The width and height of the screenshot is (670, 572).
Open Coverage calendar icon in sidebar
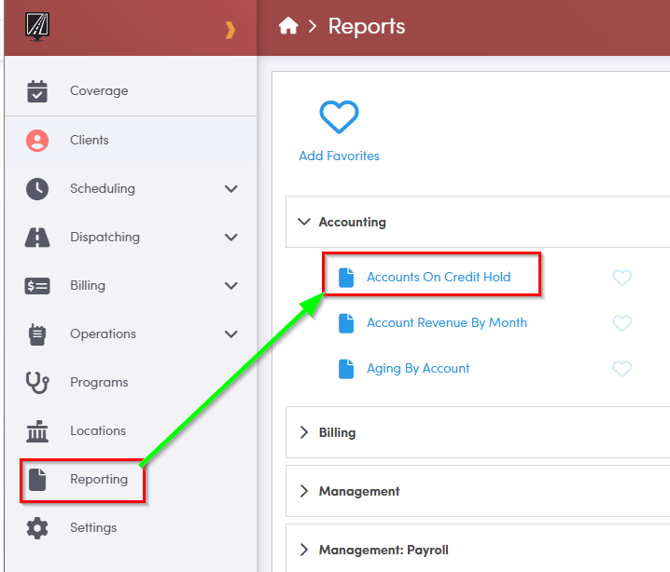[x=37, y=91]
